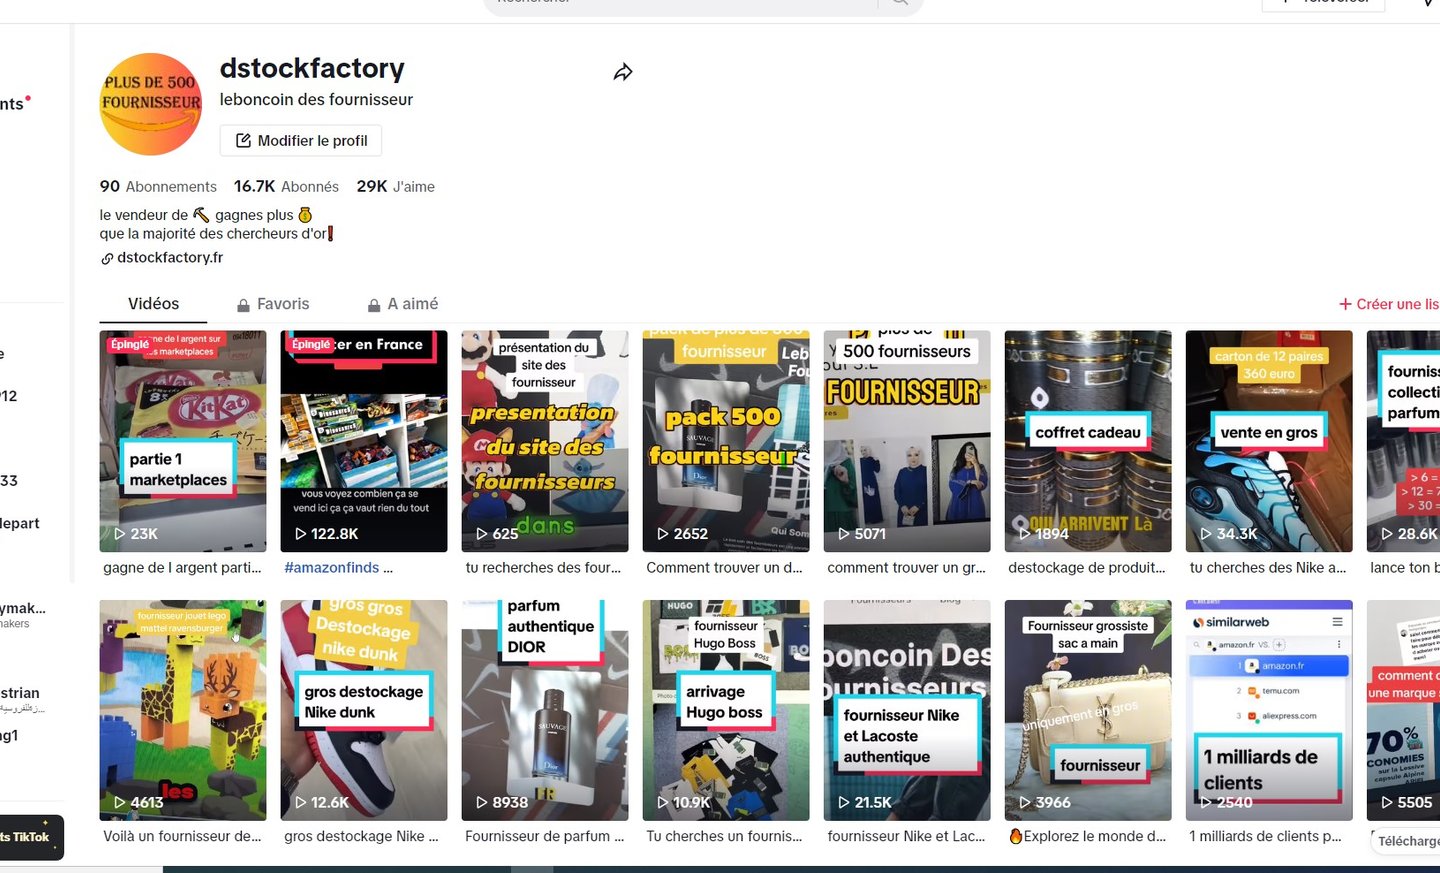This screenshot has width=1440, height=873.
Task: Click the lock icon beside Favoris
Action: tap(243, 305)
